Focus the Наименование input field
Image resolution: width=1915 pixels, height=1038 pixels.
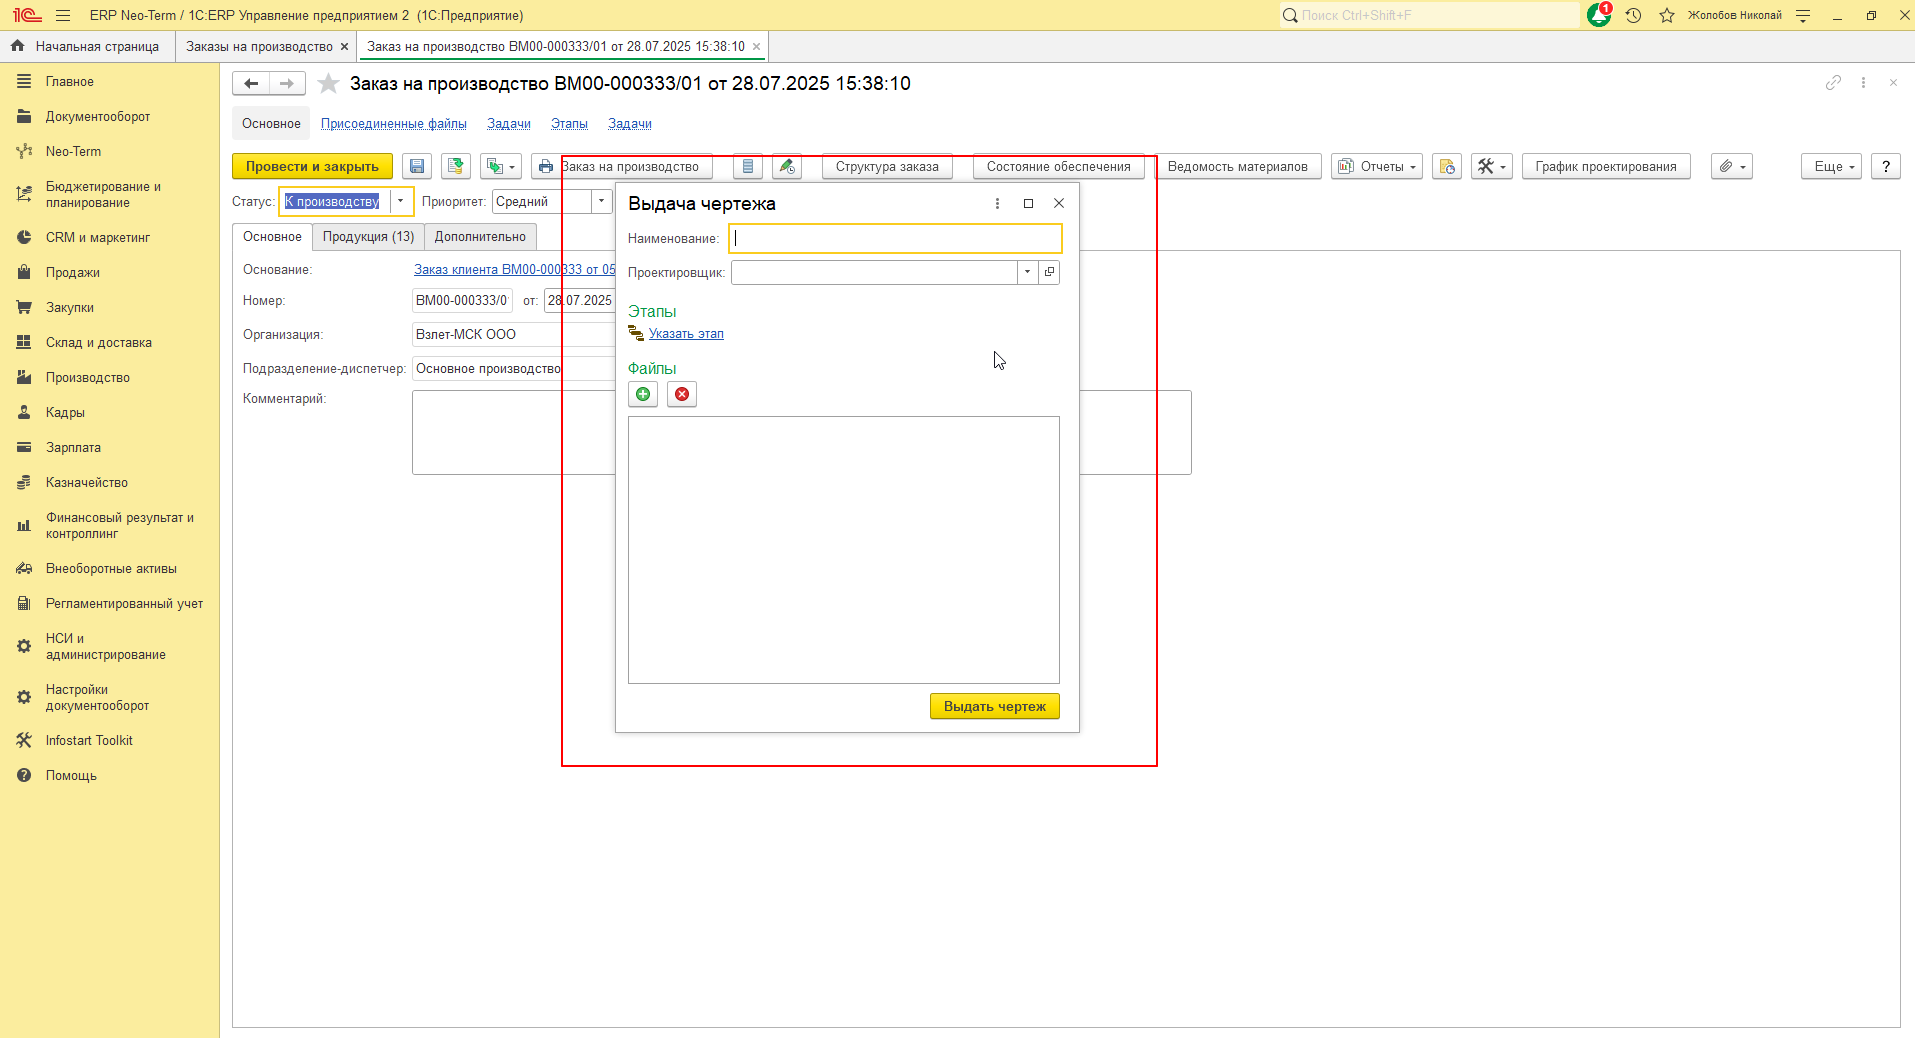[895, 238]
